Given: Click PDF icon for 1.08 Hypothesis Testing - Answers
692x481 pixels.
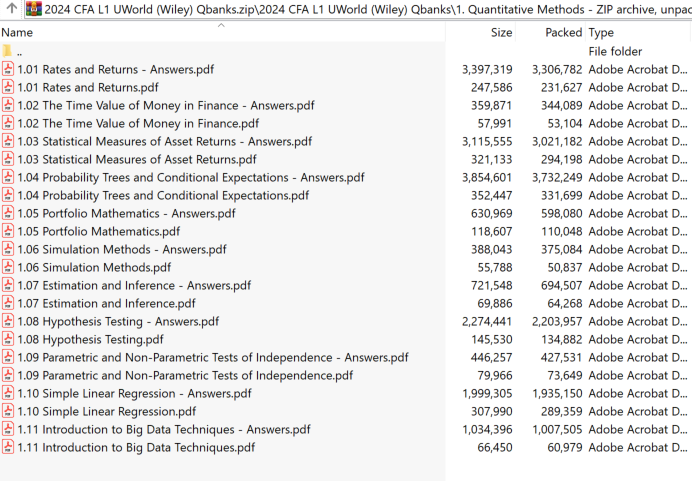Looking at the screenshot, I should (x=8, y=322).
